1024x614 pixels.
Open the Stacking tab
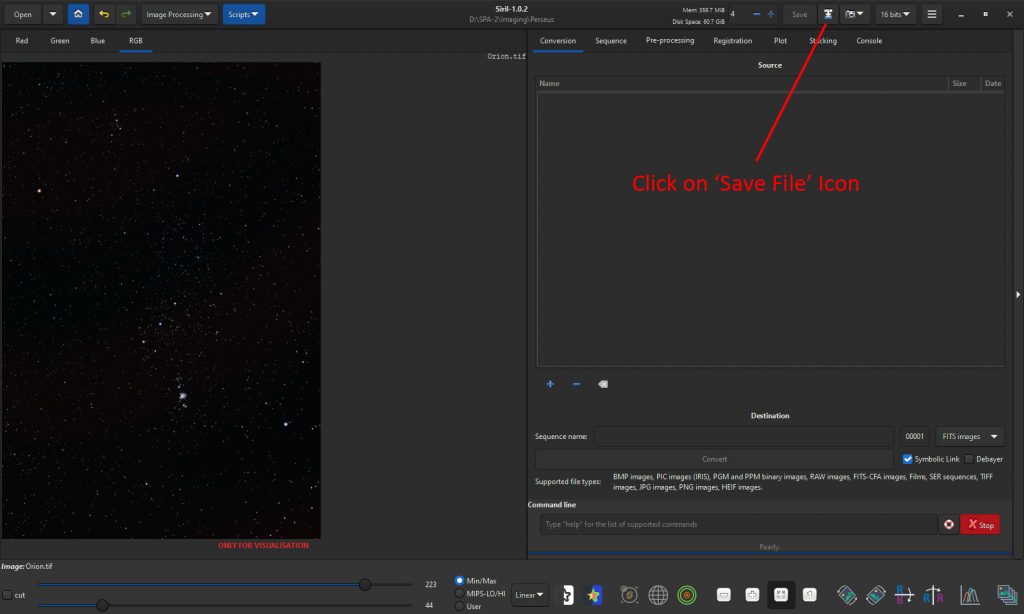[822, 40]
